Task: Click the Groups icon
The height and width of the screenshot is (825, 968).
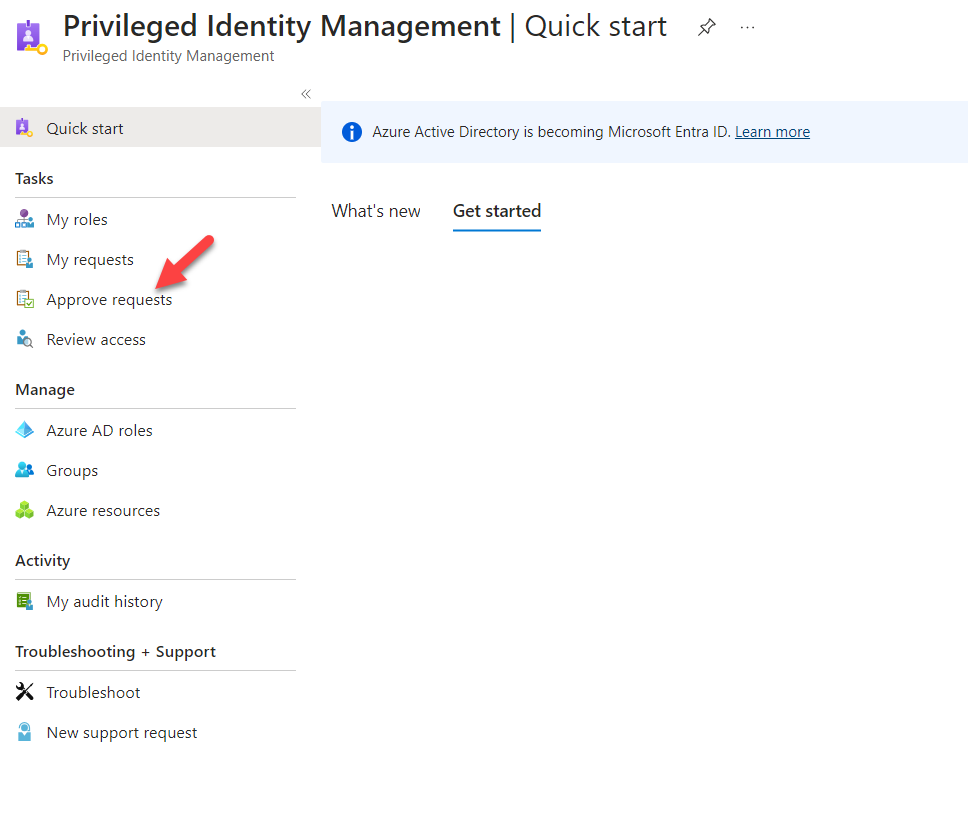Action: coord(24,470)
